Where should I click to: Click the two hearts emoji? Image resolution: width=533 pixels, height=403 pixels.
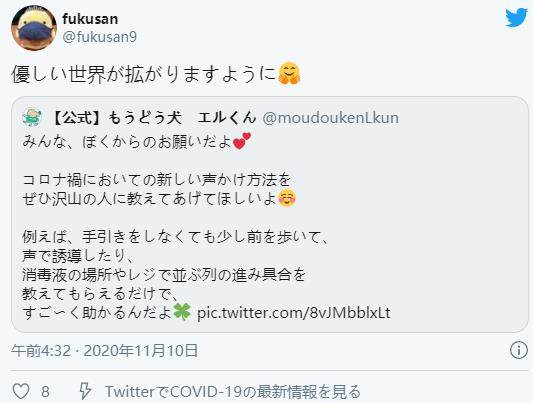242,141
